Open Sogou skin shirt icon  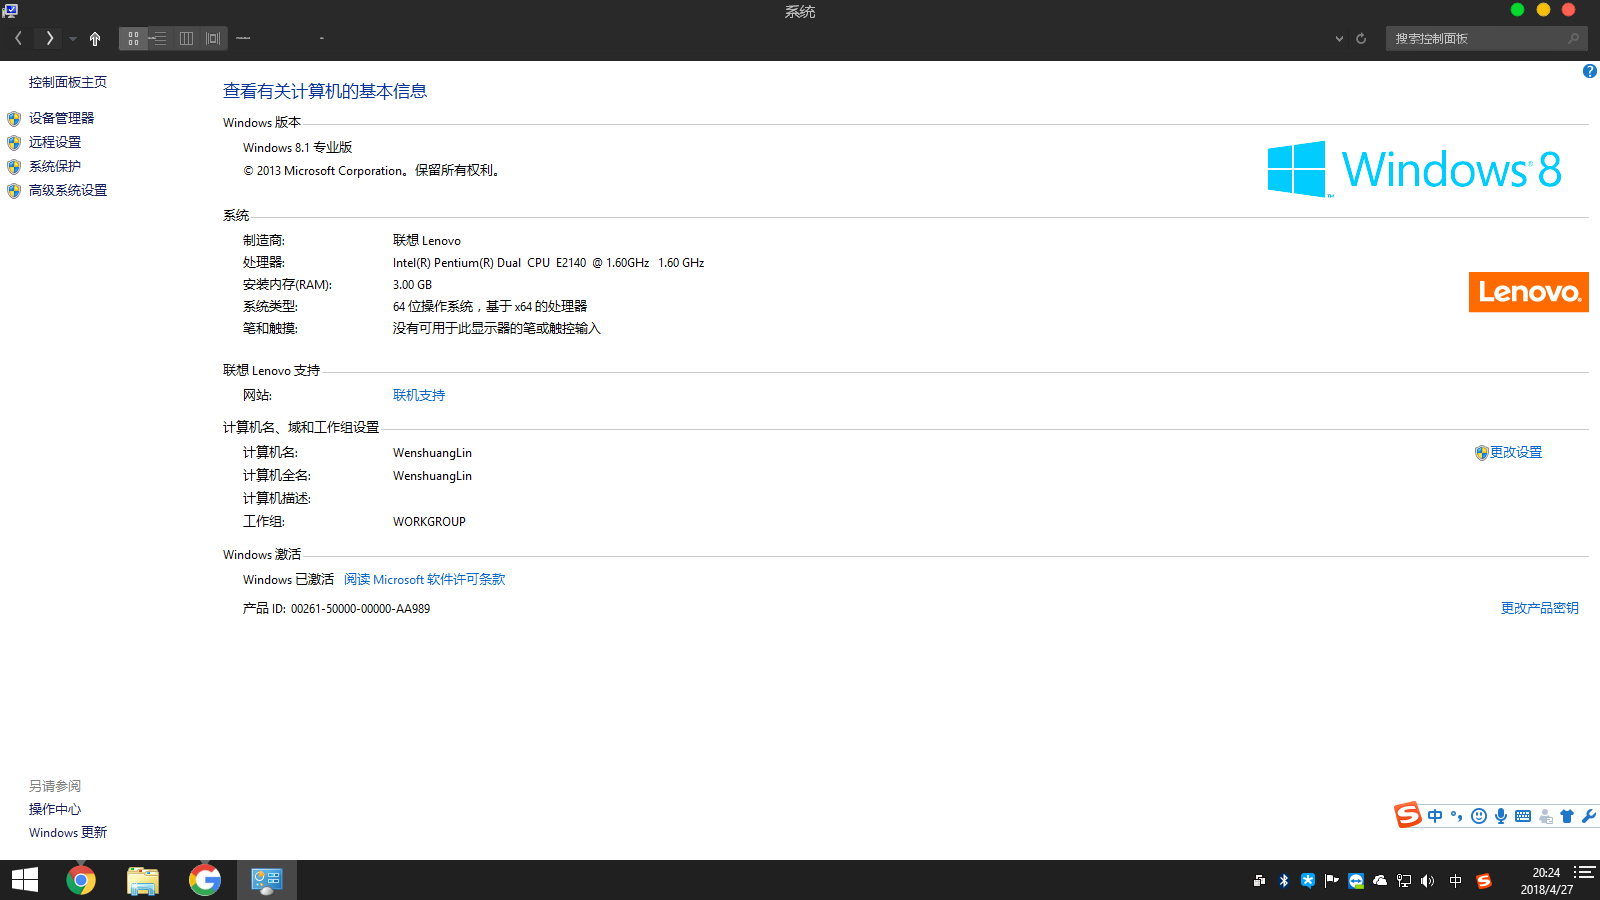pos(1567,816)
